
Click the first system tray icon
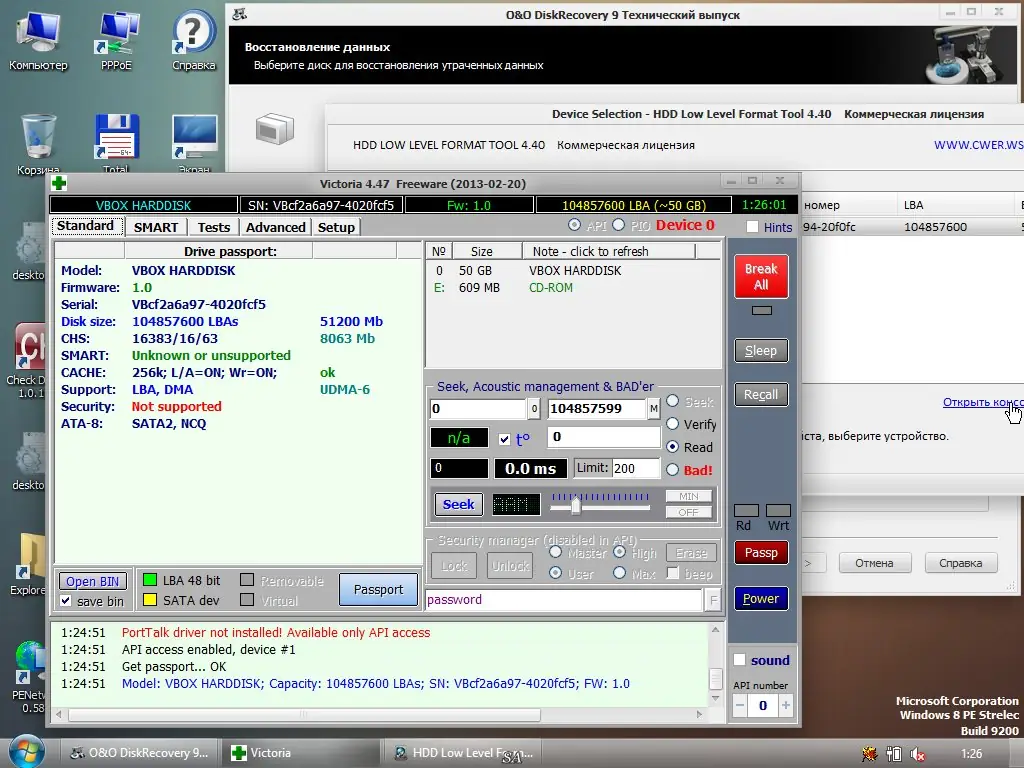click(x=869, y=754)
